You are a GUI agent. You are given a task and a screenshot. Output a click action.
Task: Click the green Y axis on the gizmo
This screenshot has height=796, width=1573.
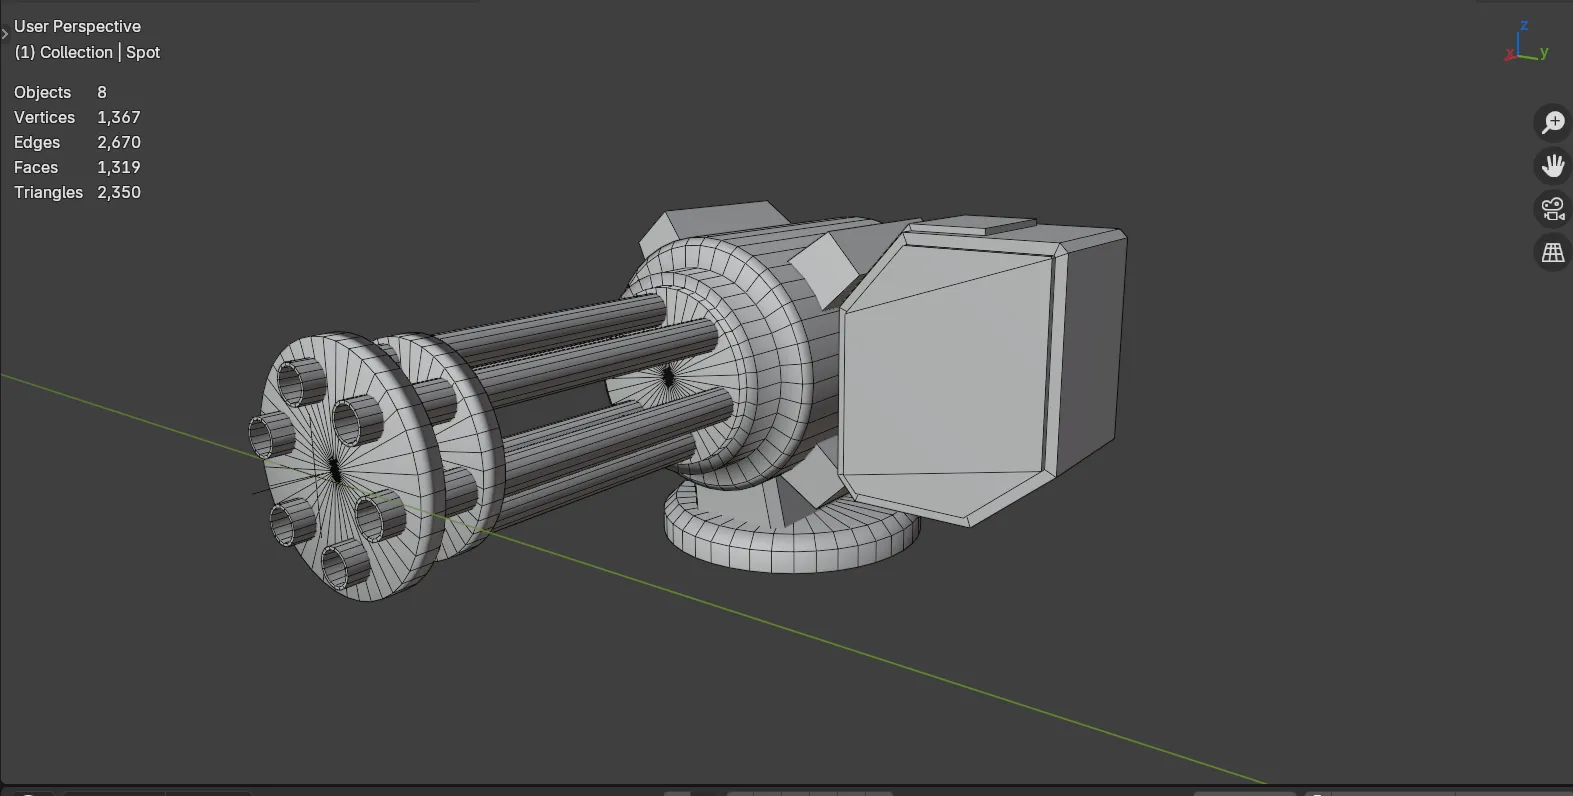(1544, 52)
